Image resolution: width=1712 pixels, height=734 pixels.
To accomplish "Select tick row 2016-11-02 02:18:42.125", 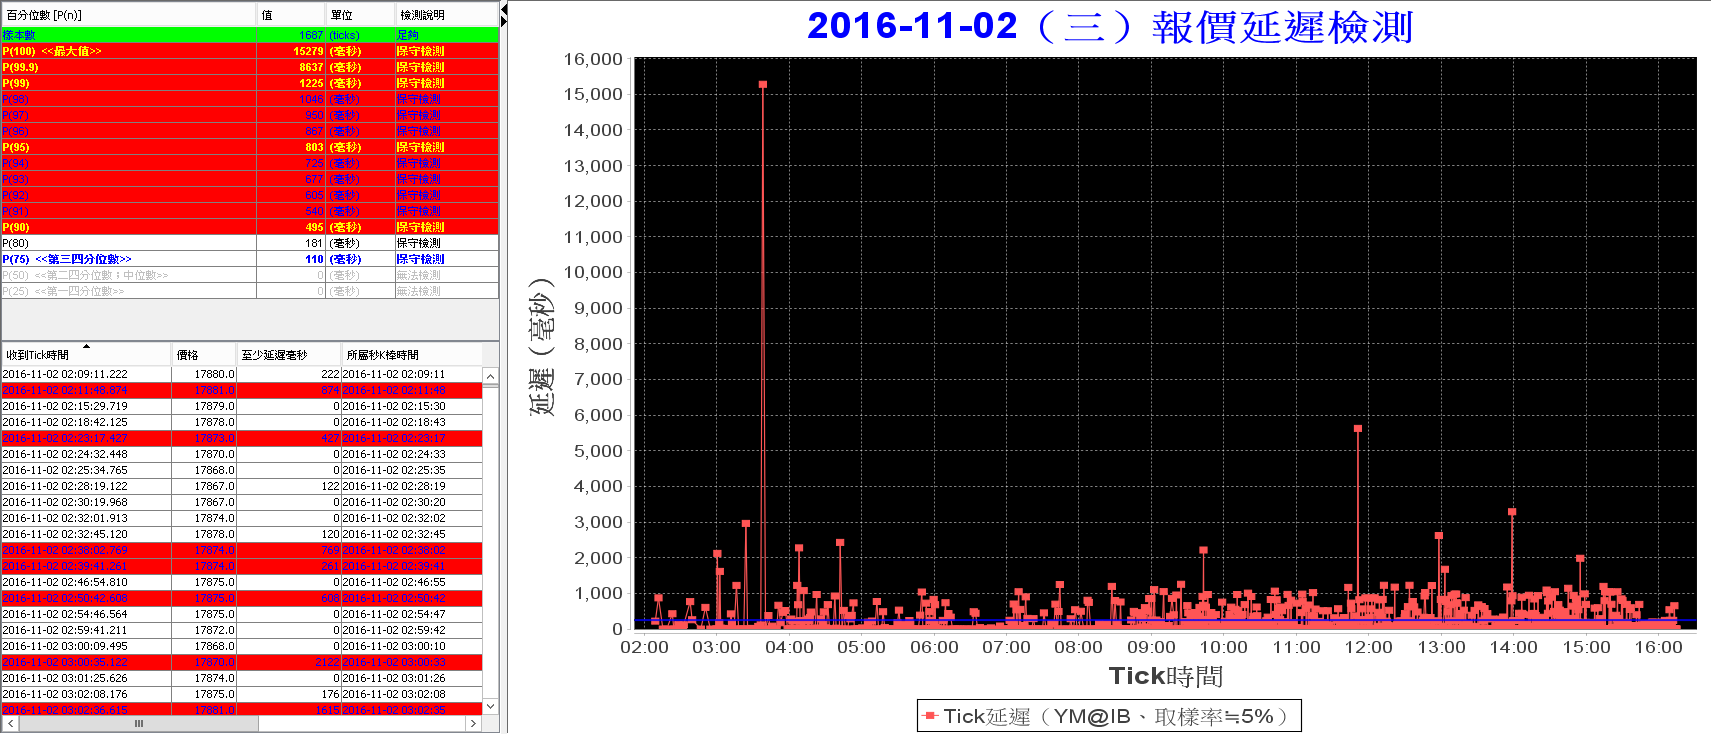I will coord(242,422).
